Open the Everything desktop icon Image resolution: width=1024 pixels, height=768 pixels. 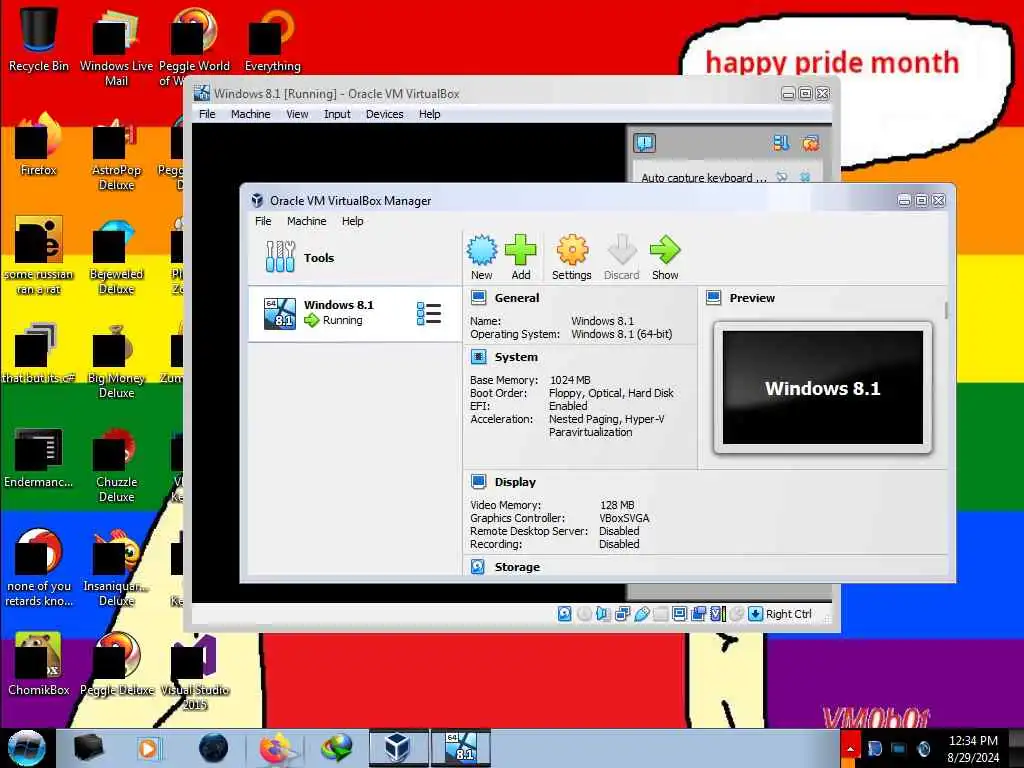[x=272, y=39]
